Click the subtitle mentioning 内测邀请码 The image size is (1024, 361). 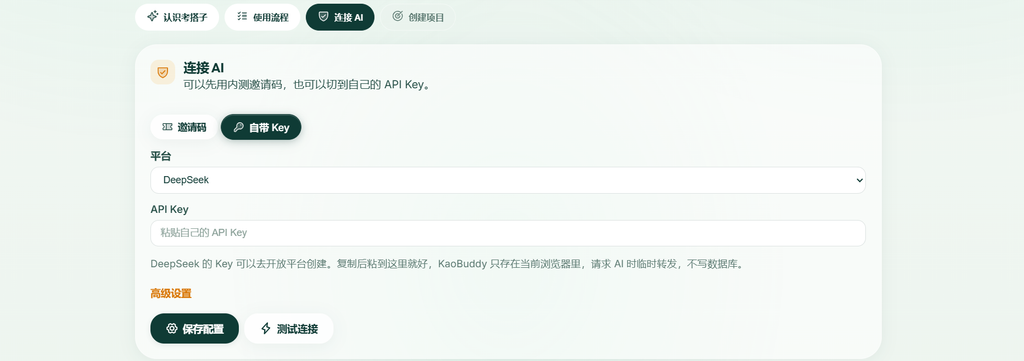click(308, 86)
